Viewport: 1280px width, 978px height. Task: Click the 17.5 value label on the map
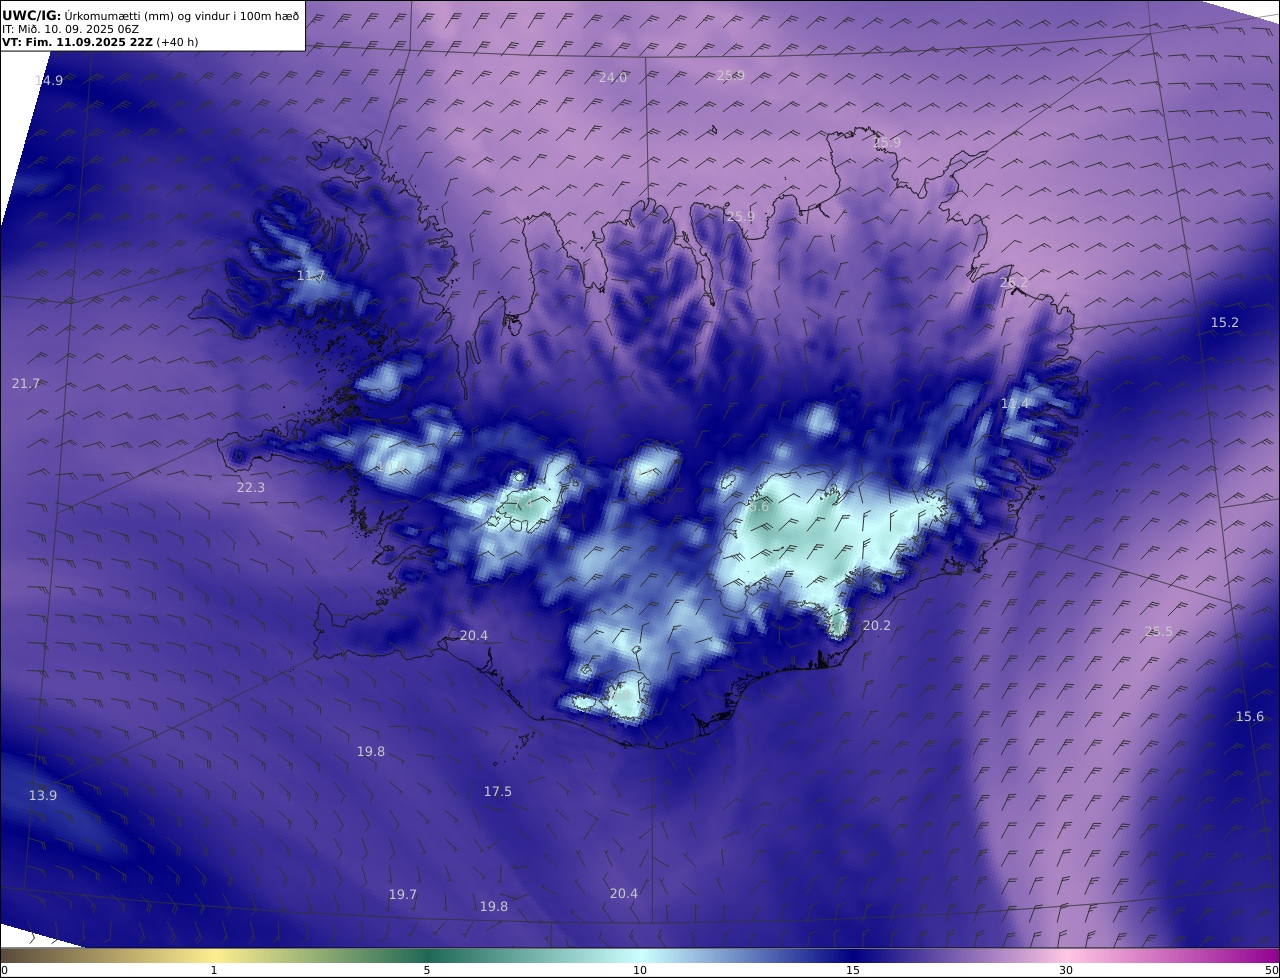coord(498,792)
